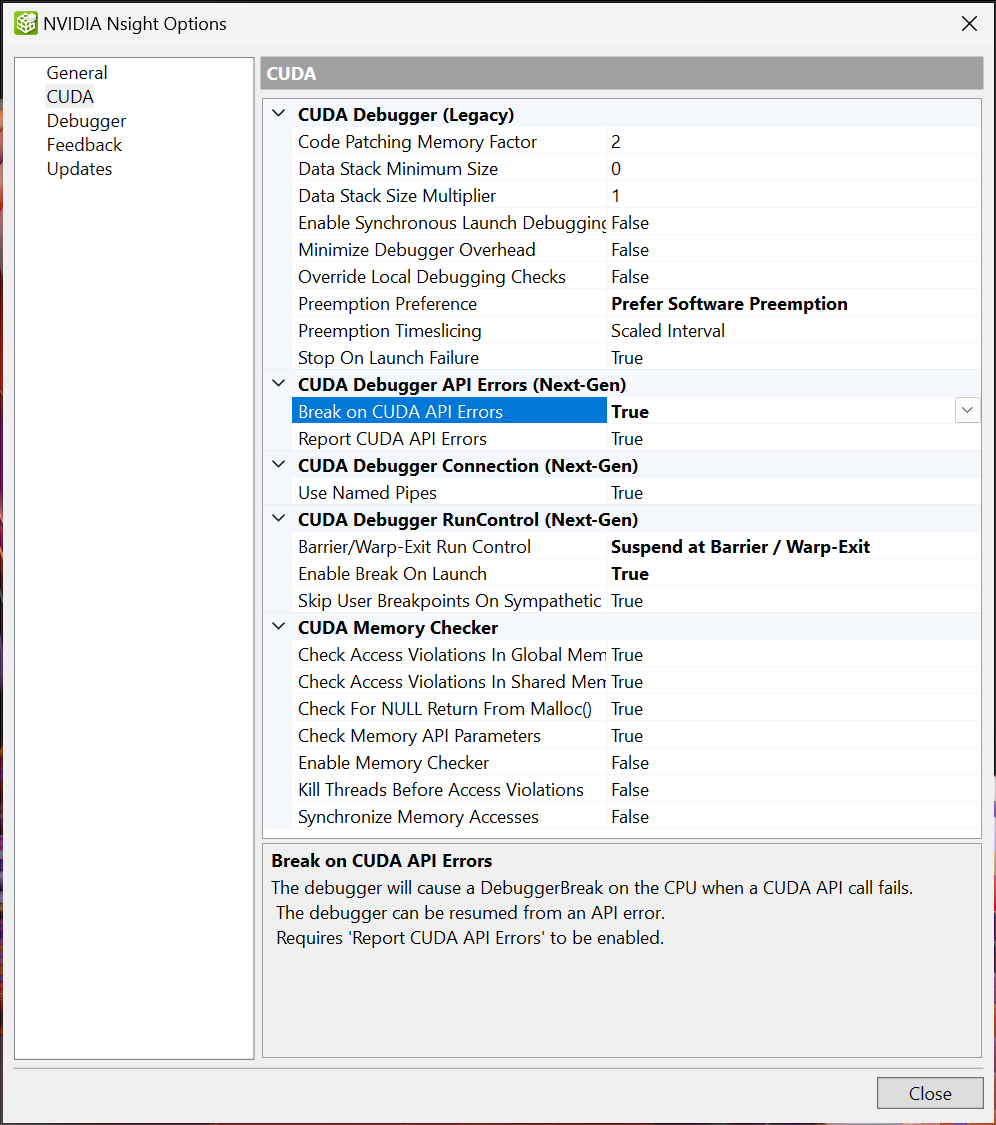The width and height of the screenshot is (996, 1125).
Task: Select the Use Named Pipes True value
Action: (x=627, y=493)
